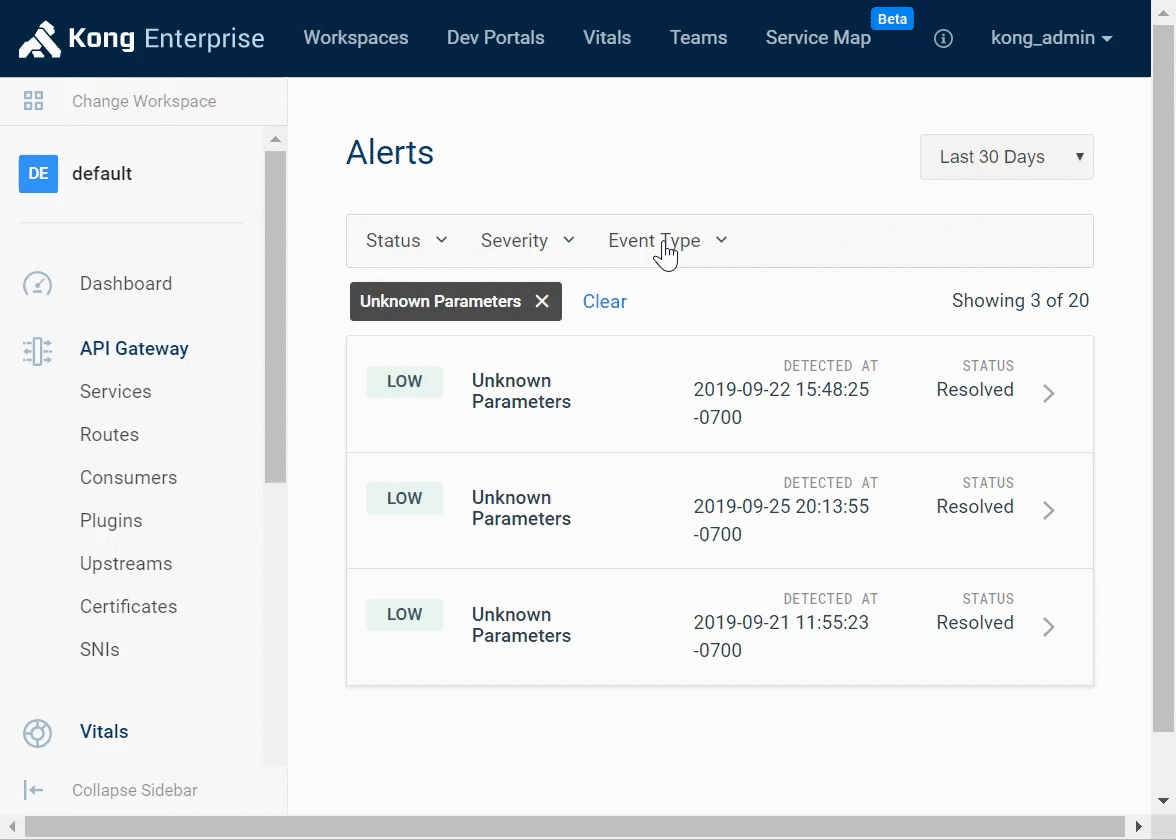Select the default workspace name
This screenshot has height=840, width=1176.
(x=102, y=173)
